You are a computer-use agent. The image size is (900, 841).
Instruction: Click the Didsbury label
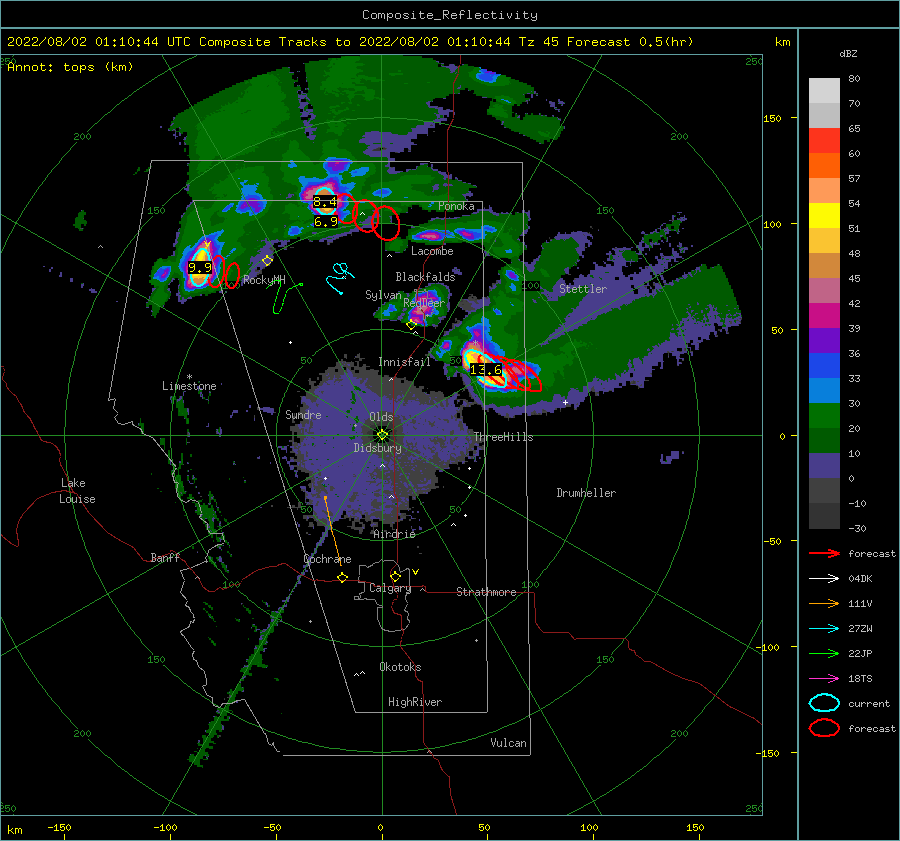(377, 448)
